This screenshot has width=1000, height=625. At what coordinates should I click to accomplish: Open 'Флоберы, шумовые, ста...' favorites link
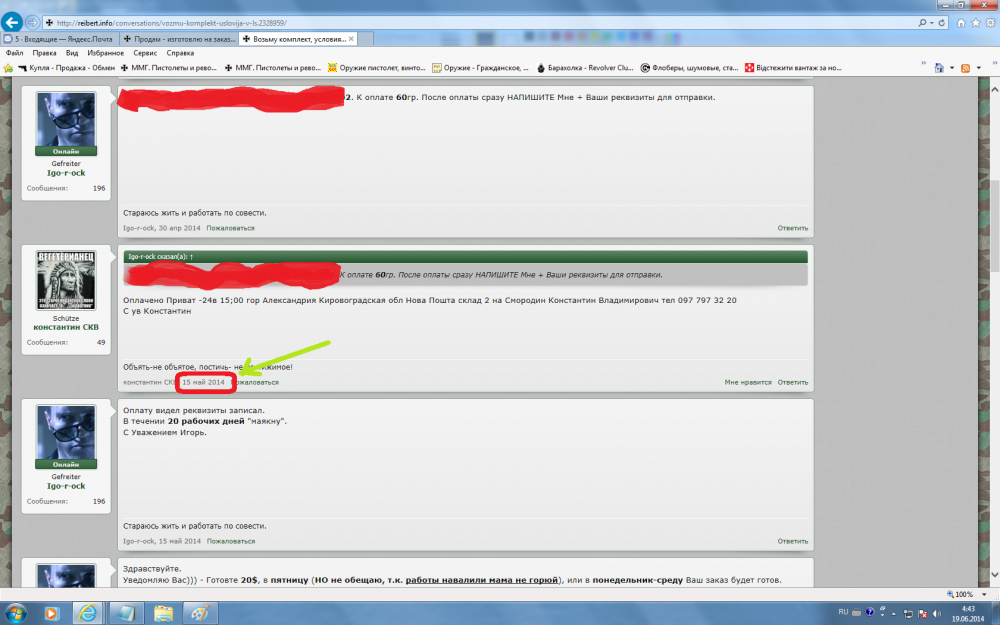pos(689,68)
